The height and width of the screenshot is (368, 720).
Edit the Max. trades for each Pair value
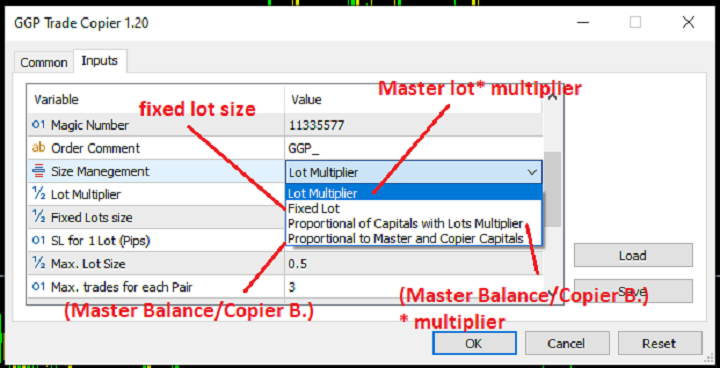click(413, 287)
